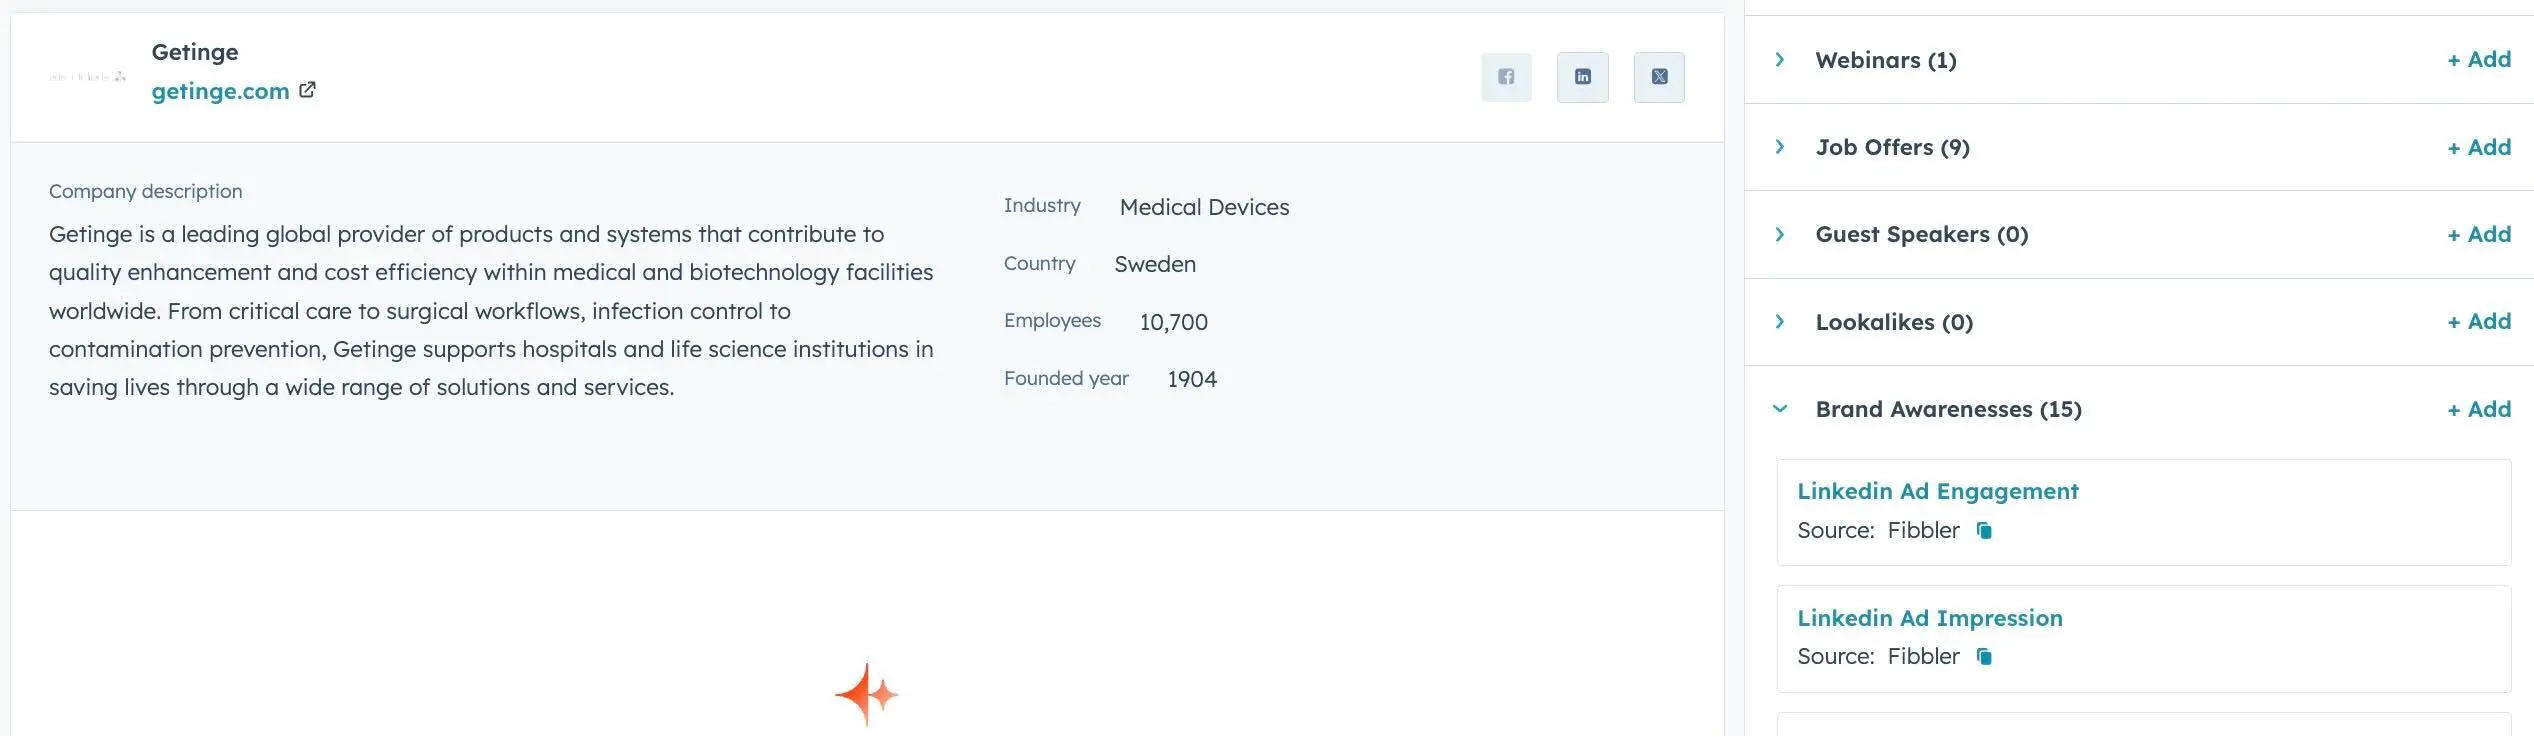Open the Linkedin Ad Engagement record

click(1937, 491)
